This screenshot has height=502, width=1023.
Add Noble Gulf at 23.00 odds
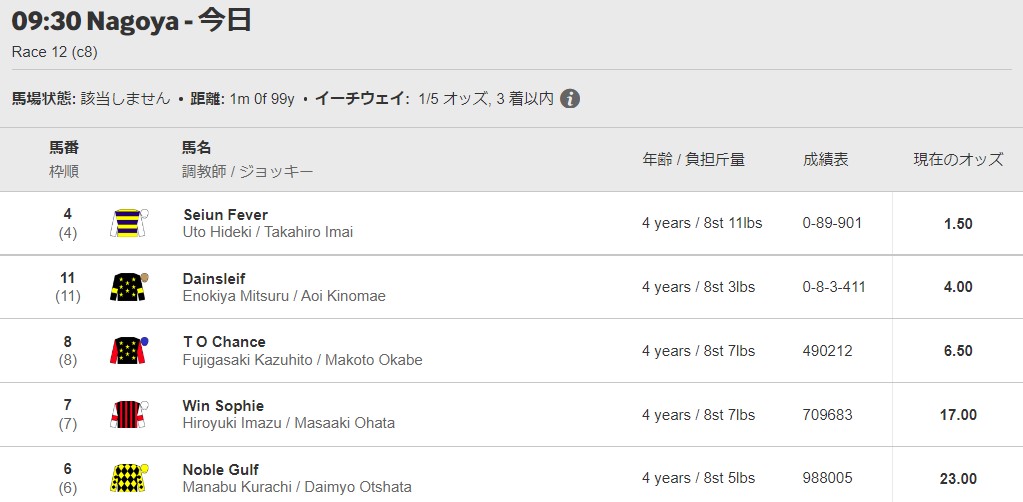958,478
